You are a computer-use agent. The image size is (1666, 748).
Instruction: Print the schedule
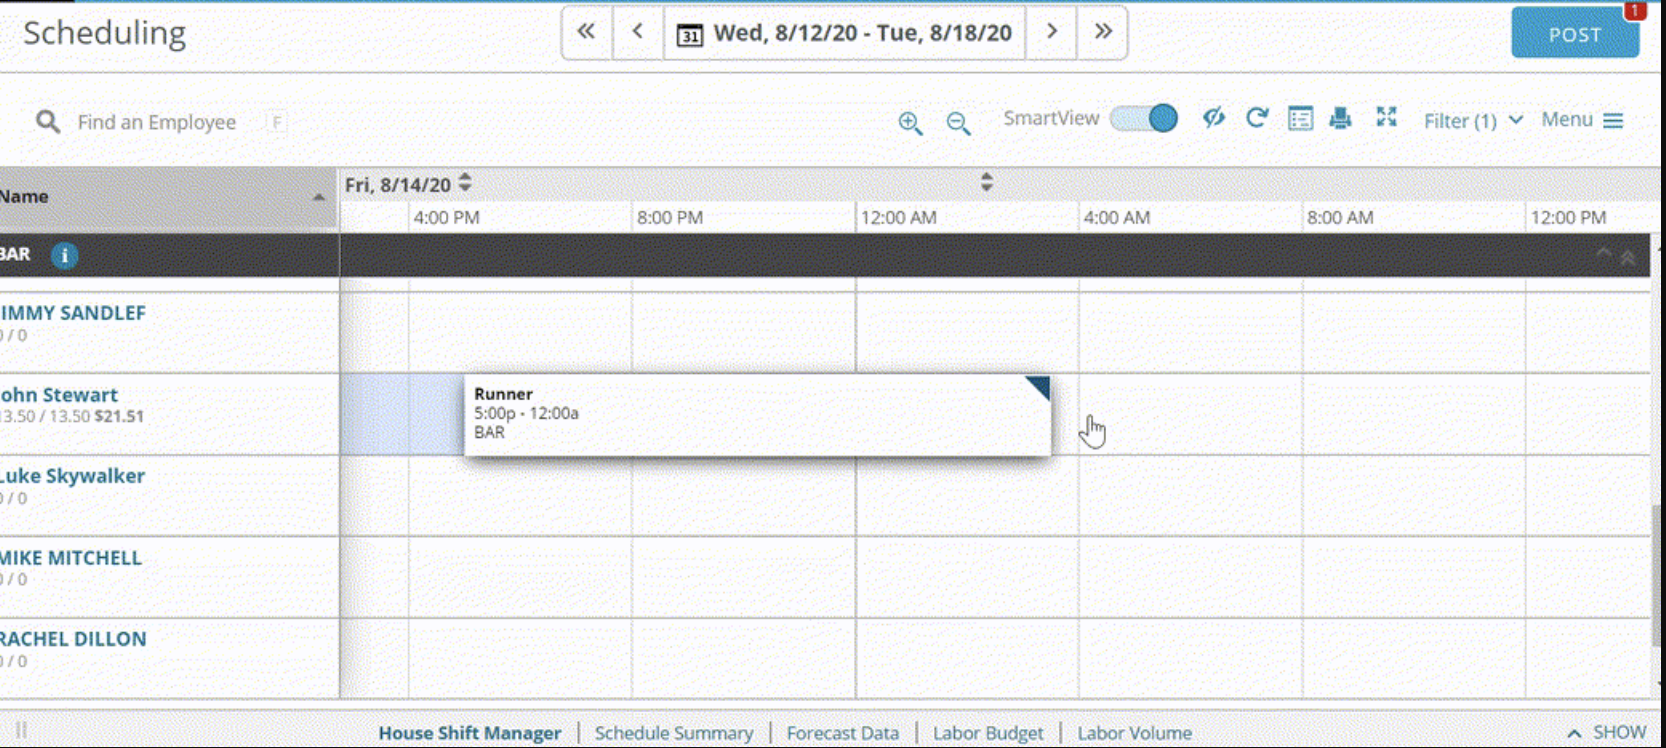(x=1341, y=118)
